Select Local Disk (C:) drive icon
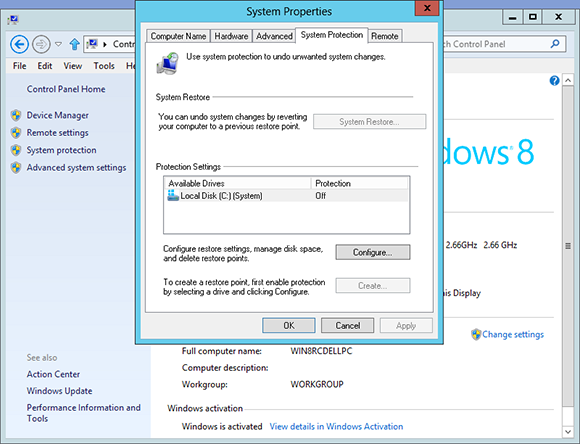Screen dimensions: 580x444 click(173, 195)
